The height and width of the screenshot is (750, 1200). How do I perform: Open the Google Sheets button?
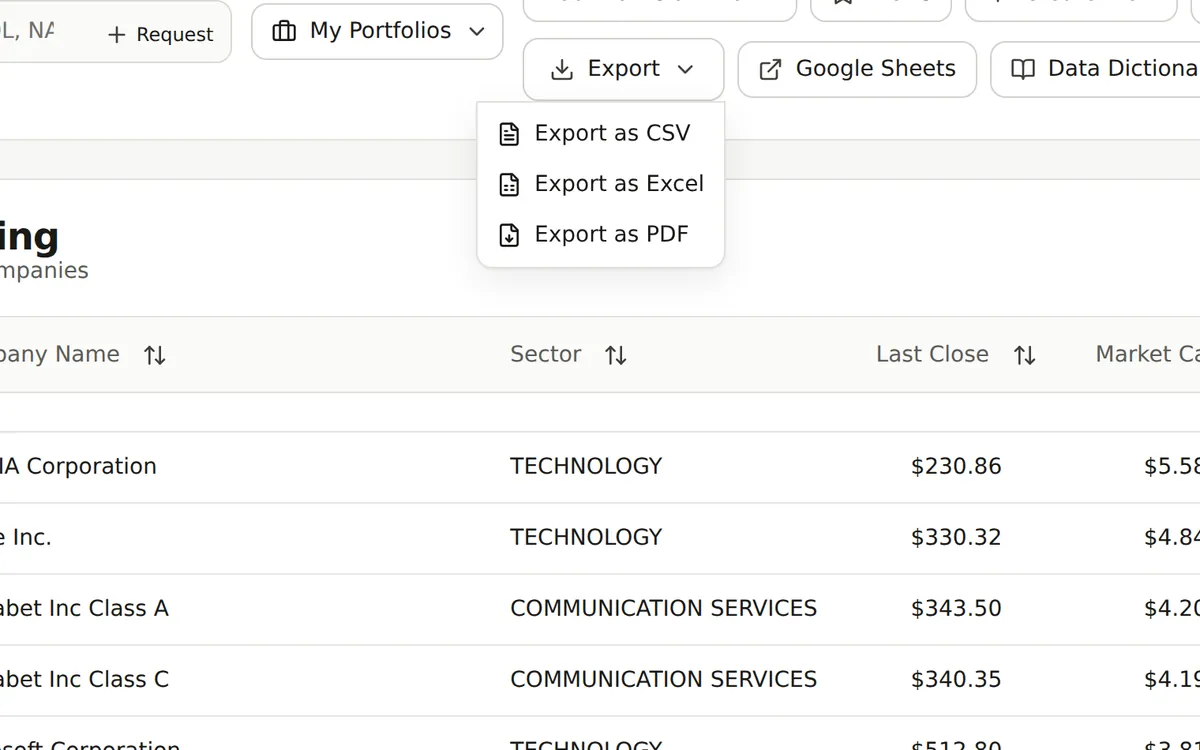(857, 69)
